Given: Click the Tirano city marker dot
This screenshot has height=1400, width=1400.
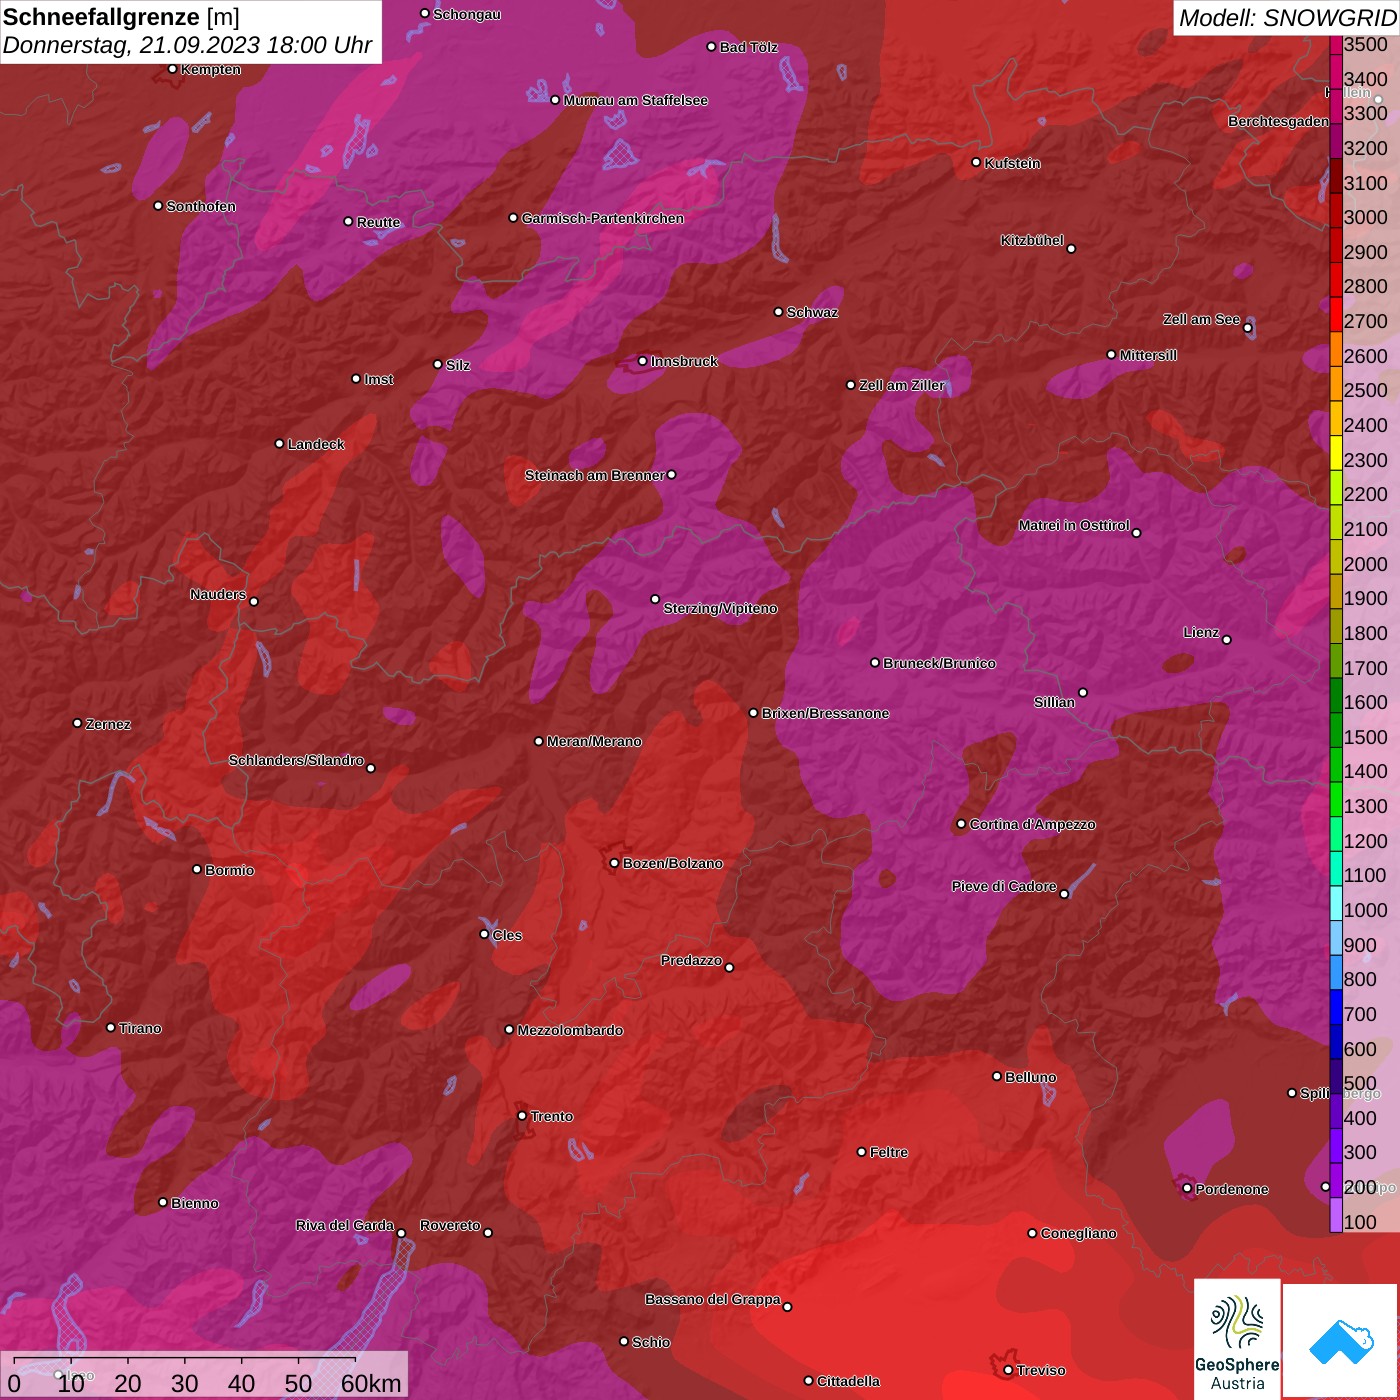Looking at the screenshot, I should click(x=111, y=1027).
